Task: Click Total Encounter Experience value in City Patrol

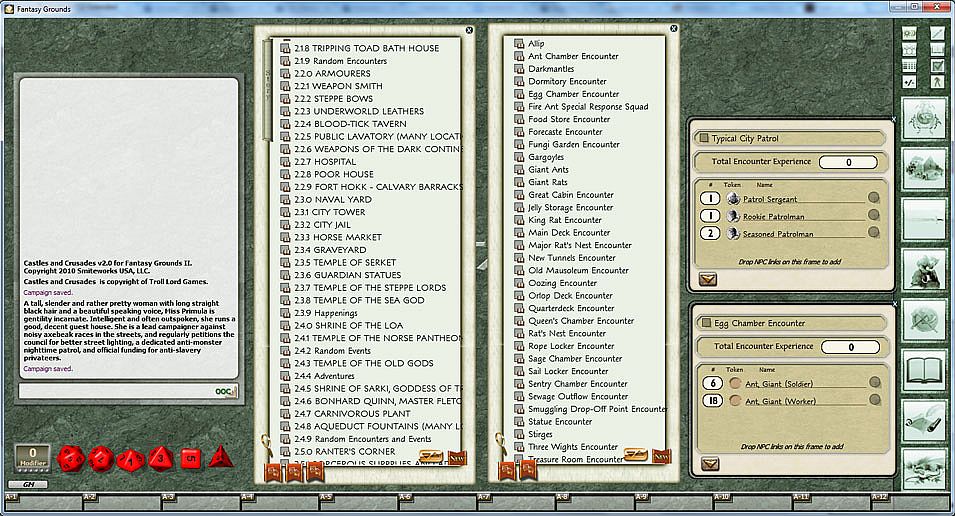Action: pos(848,162)
